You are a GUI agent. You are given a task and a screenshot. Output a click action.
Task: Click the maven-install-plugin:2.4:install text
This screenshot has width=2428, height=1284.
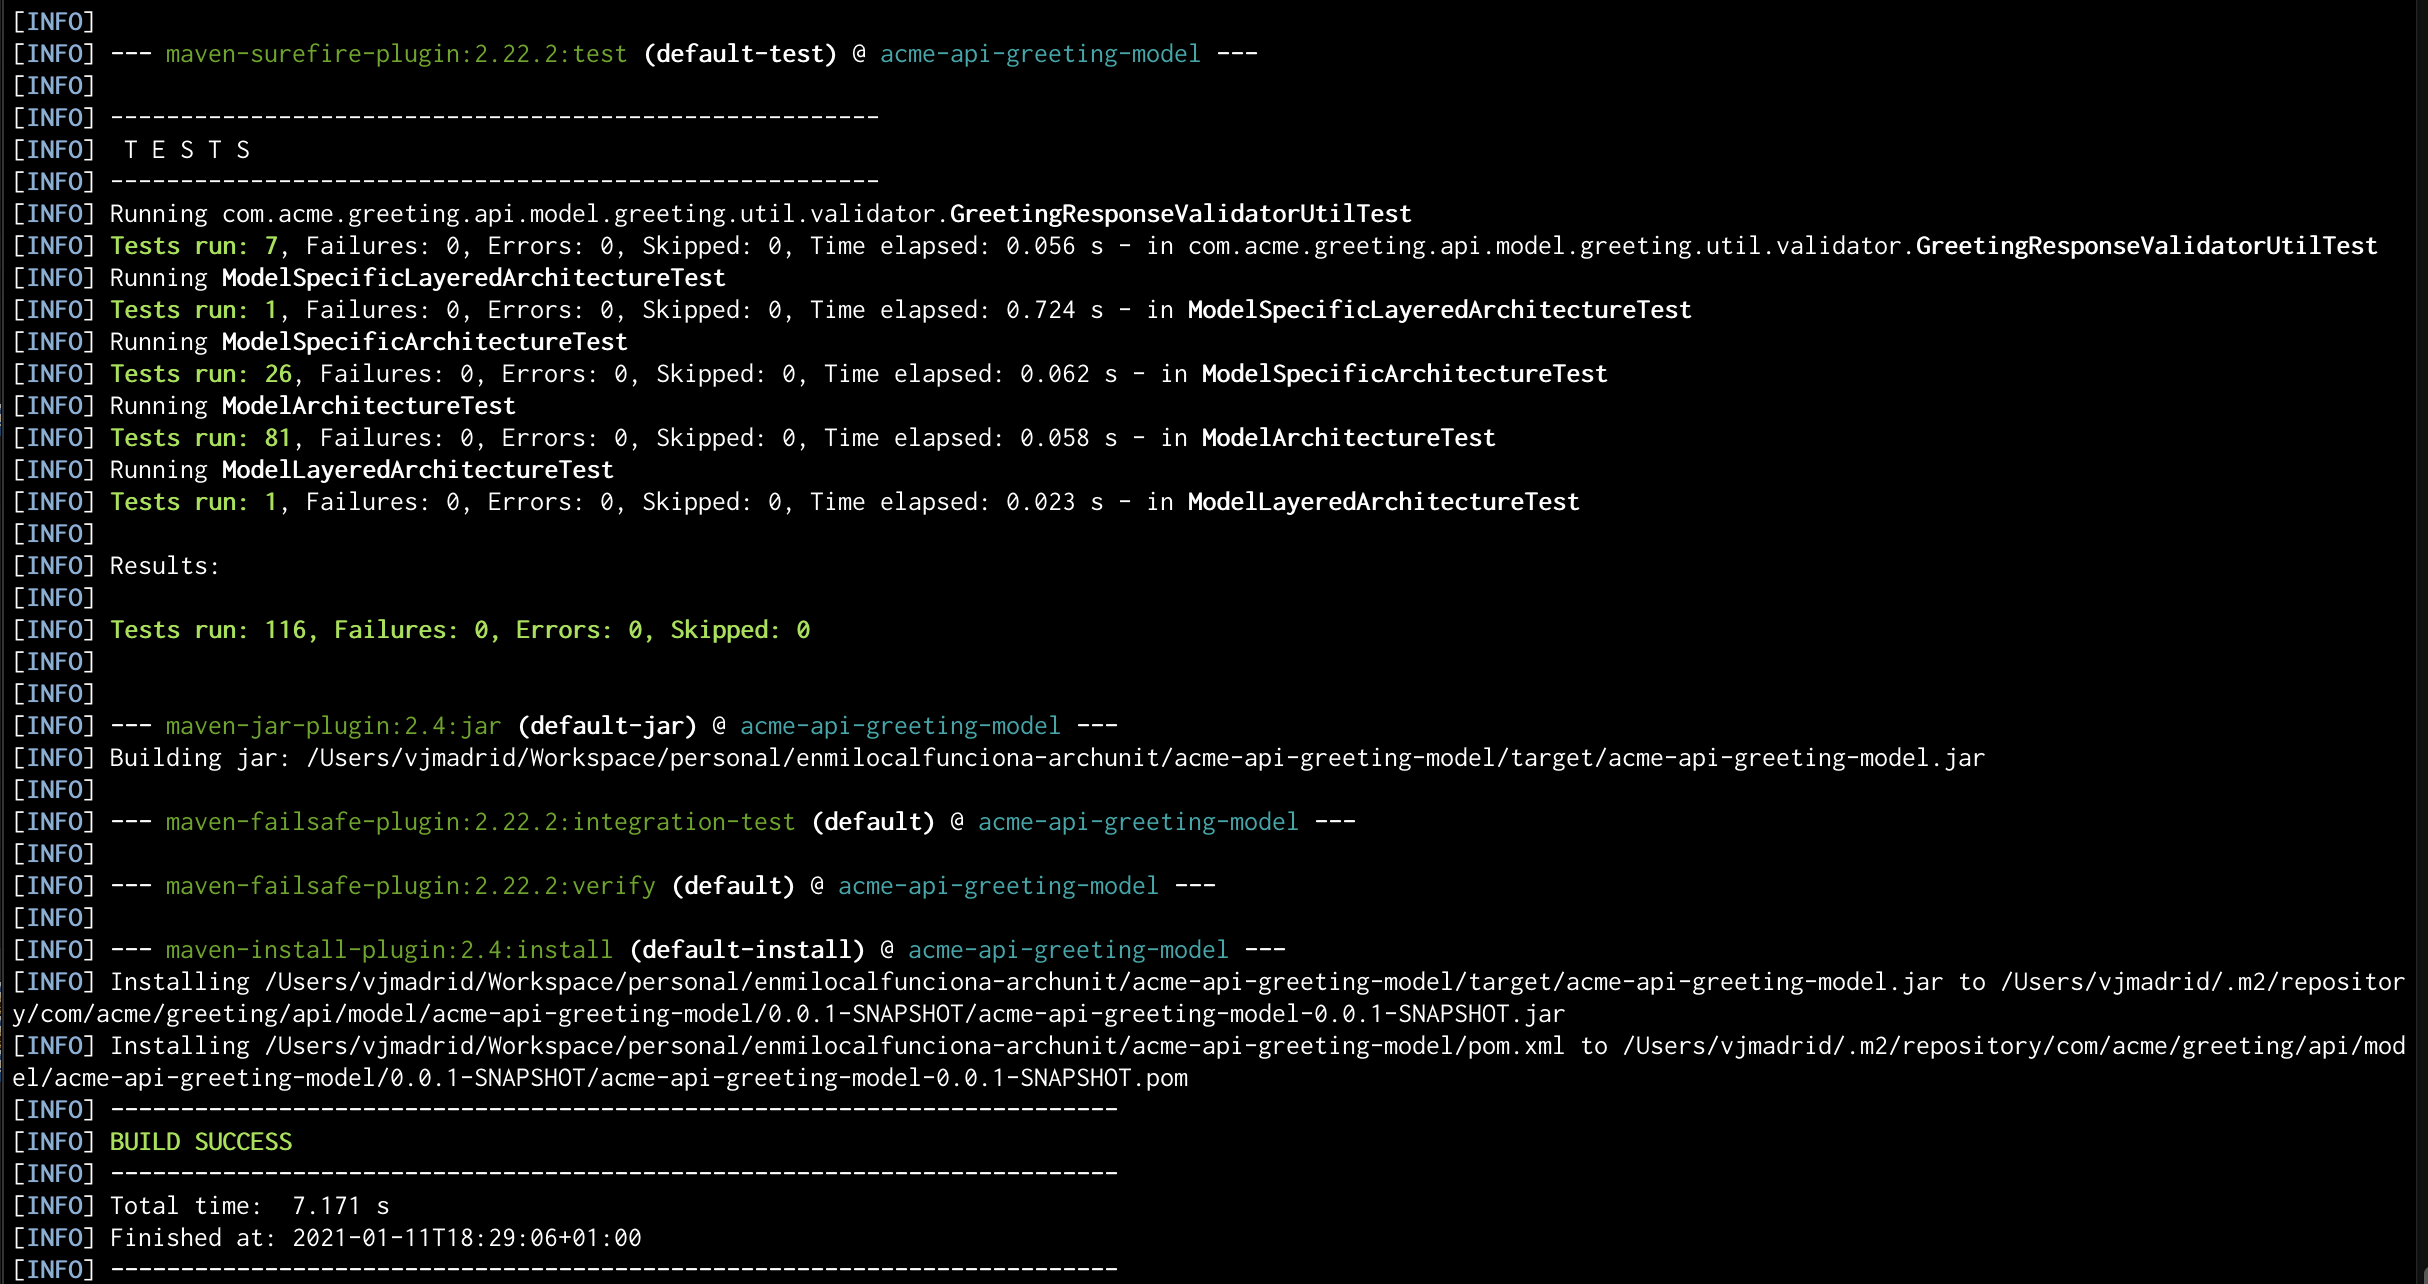(x=389, y=949)
